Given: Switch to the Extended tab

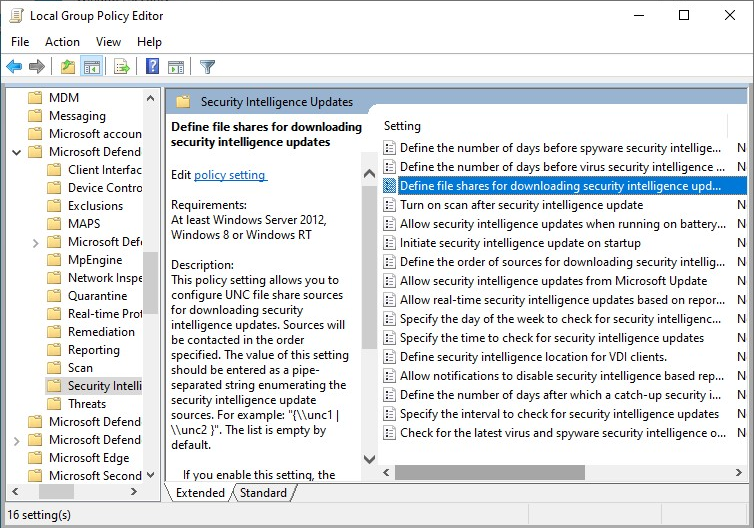Looking at the screenshot, I should [x=200, y=493].
